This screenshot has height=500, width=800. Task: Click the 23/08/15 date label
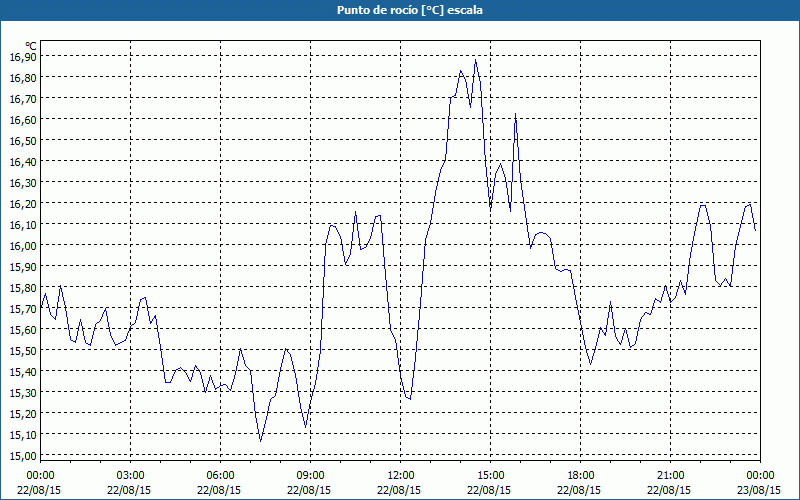(759, 490)
